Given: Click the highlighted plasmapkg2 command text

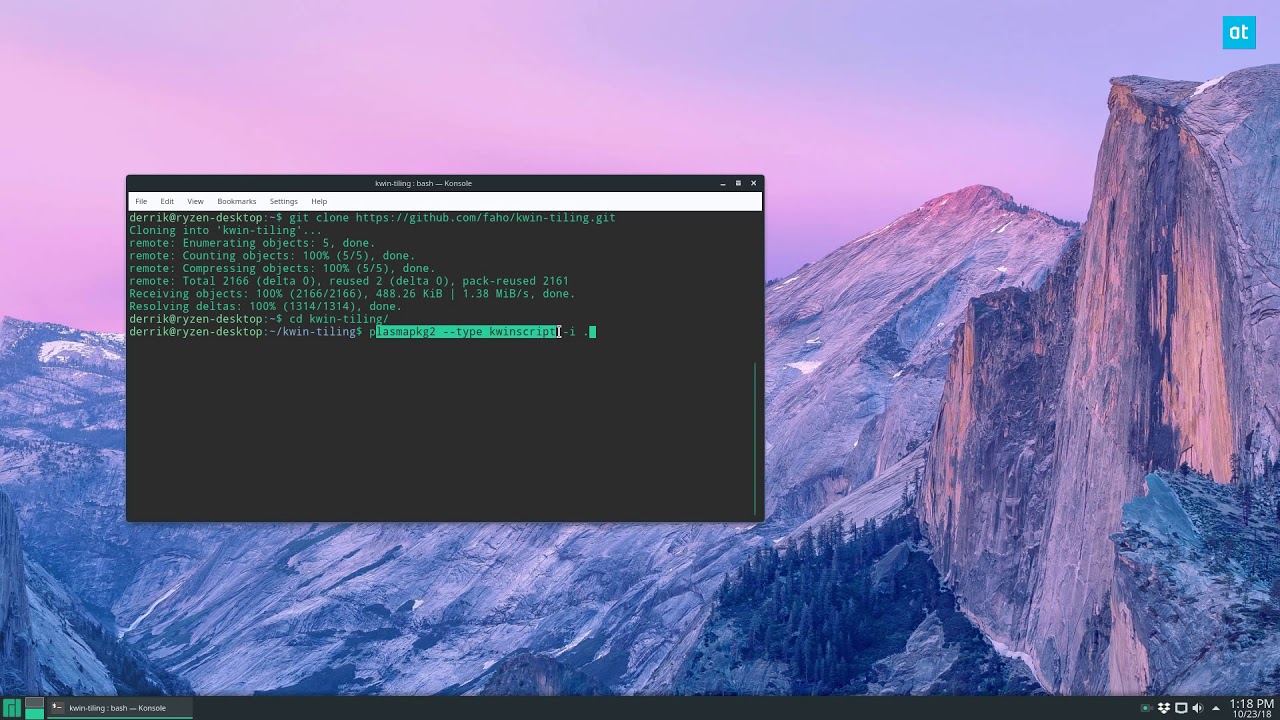Looking at the screenshot, I should [465, 332].
